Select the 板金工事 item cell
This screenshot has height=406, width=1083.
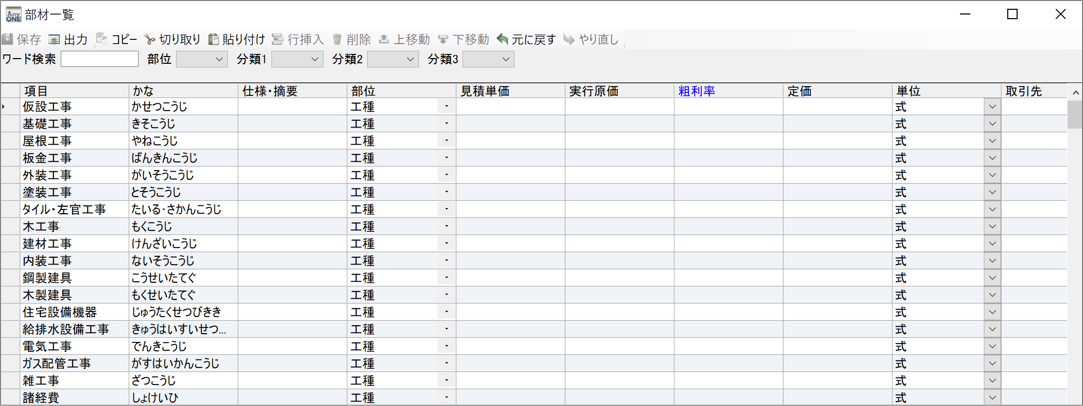click(74, 158)
